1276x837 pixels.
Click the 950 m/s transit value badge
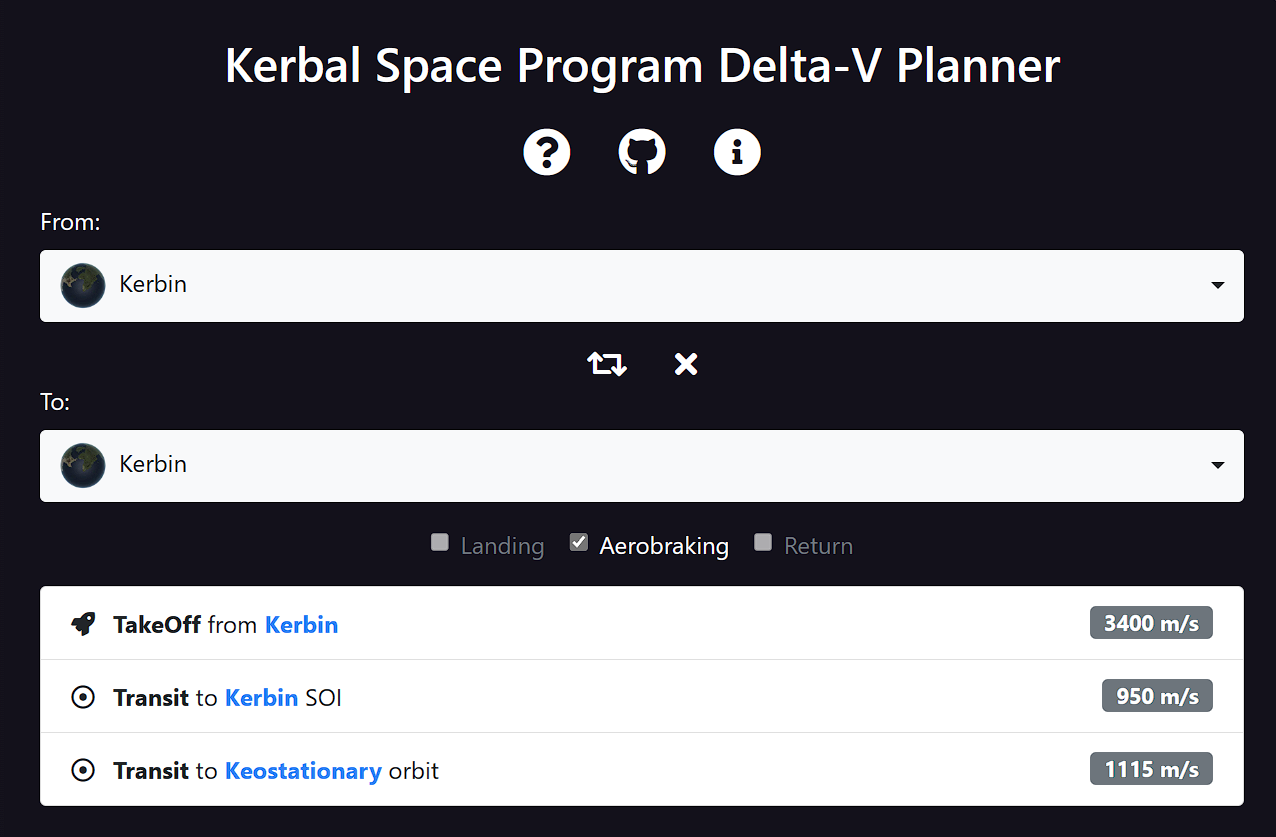1156,695
